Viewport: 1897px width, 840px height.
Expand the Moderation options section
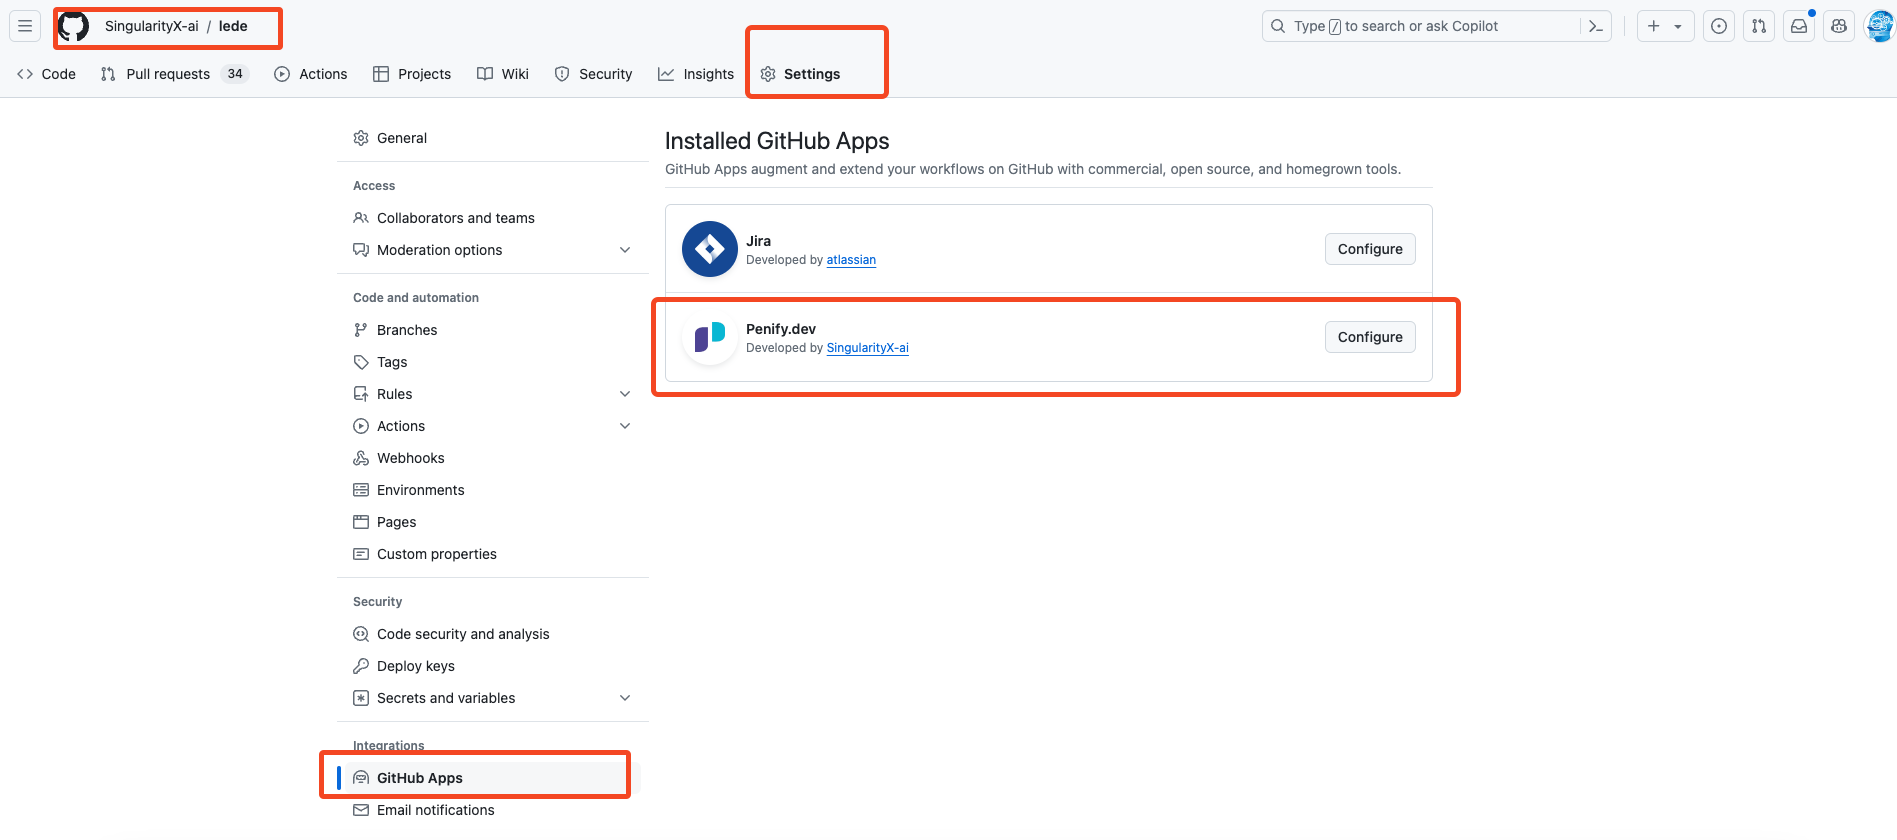click(x=625, y=250)
